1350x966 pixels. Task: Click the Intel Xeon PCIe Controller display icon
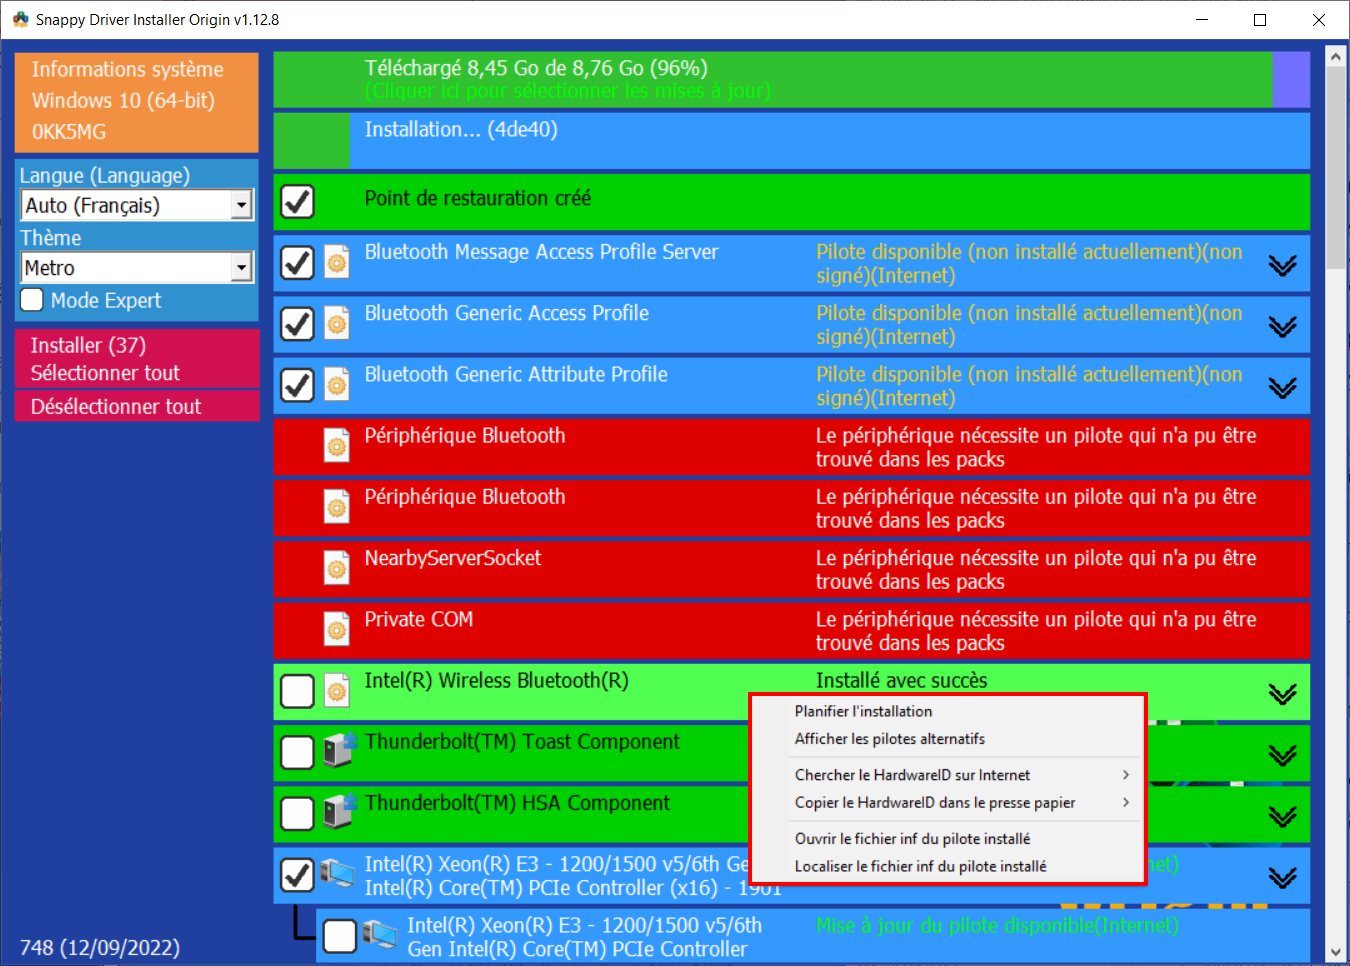(x=340, y=875)
